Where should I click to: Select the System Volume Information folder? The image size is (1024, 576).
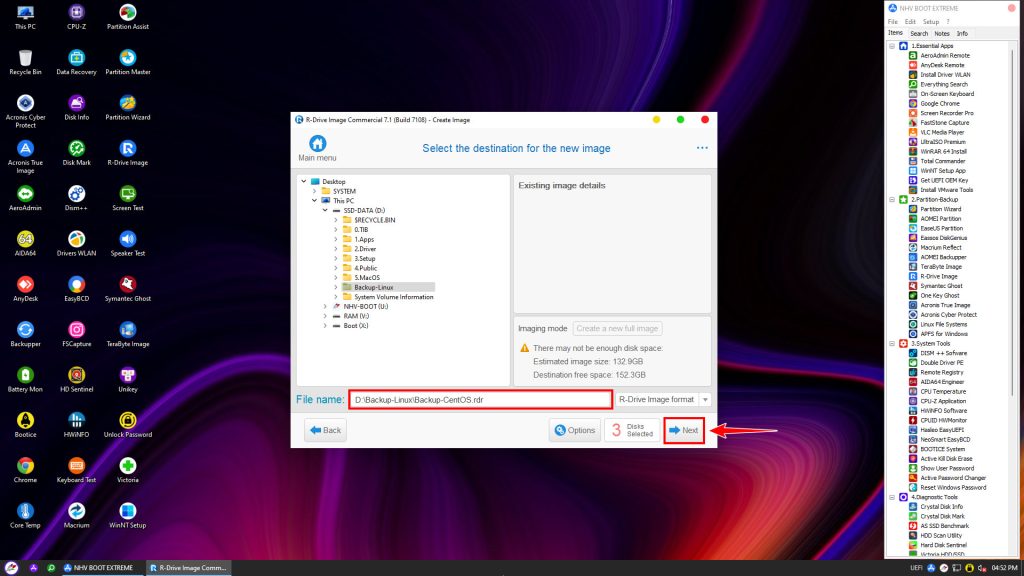tap(394, 296)
